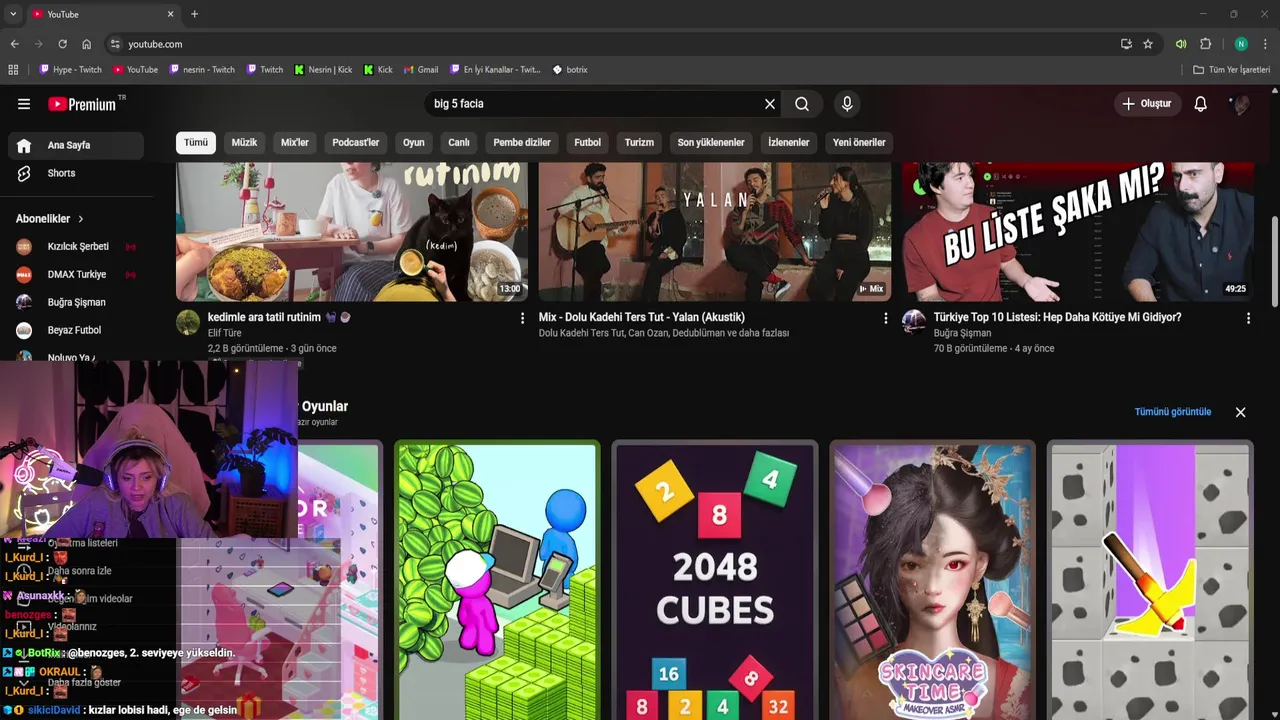Screen dimensions: 1280x720
Task: Open the Skincare Time game card
Action: (x=932, y=582)
